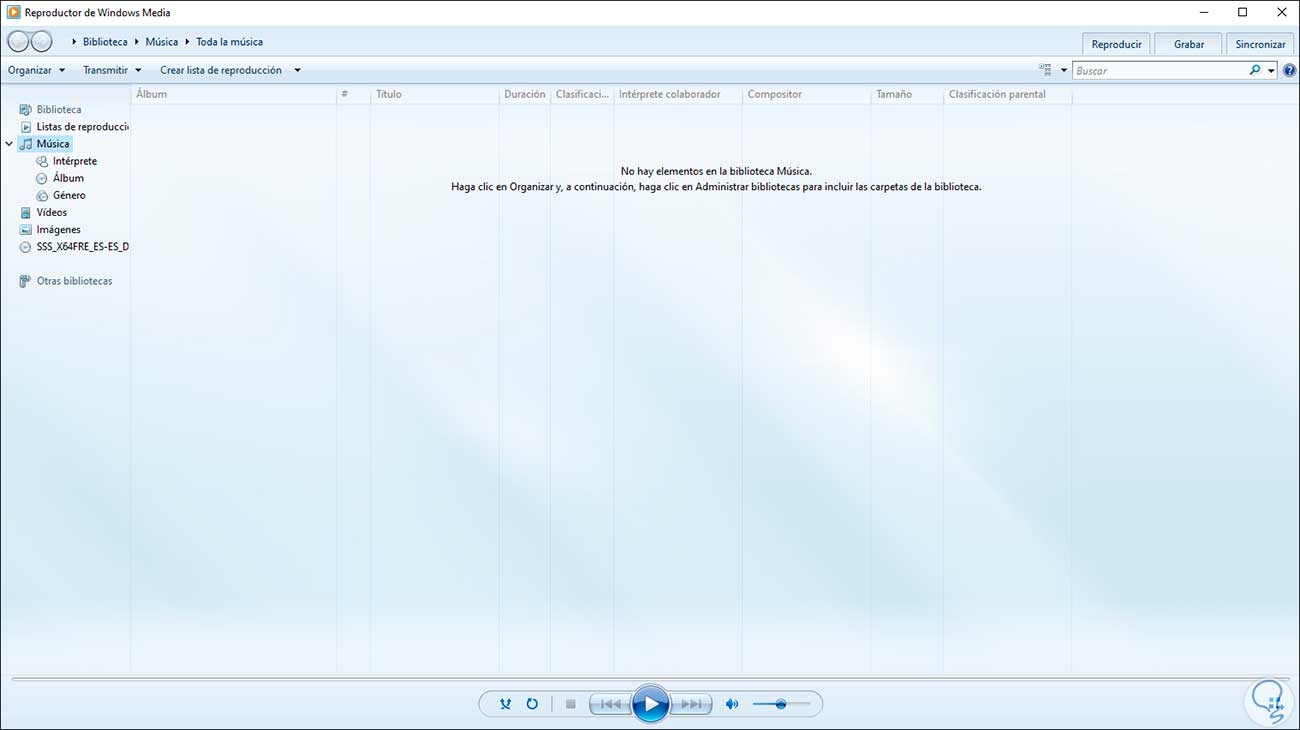Go forward with the right navigation arrow

[x=41, y=41]
